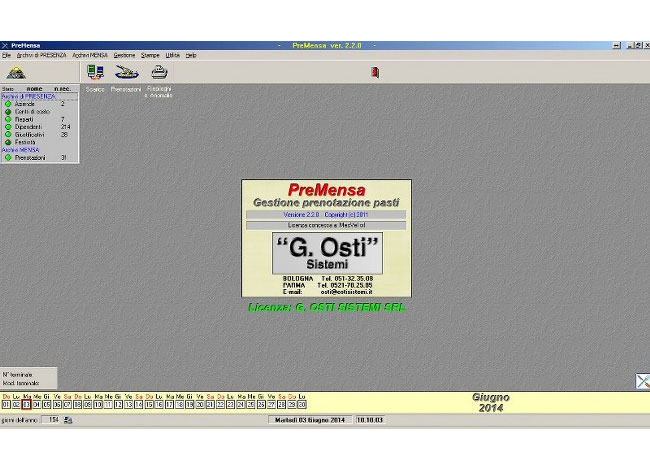Screen dimensions: 650x470
Task: Open the Stampe menu
Action: tap(150, 55)
